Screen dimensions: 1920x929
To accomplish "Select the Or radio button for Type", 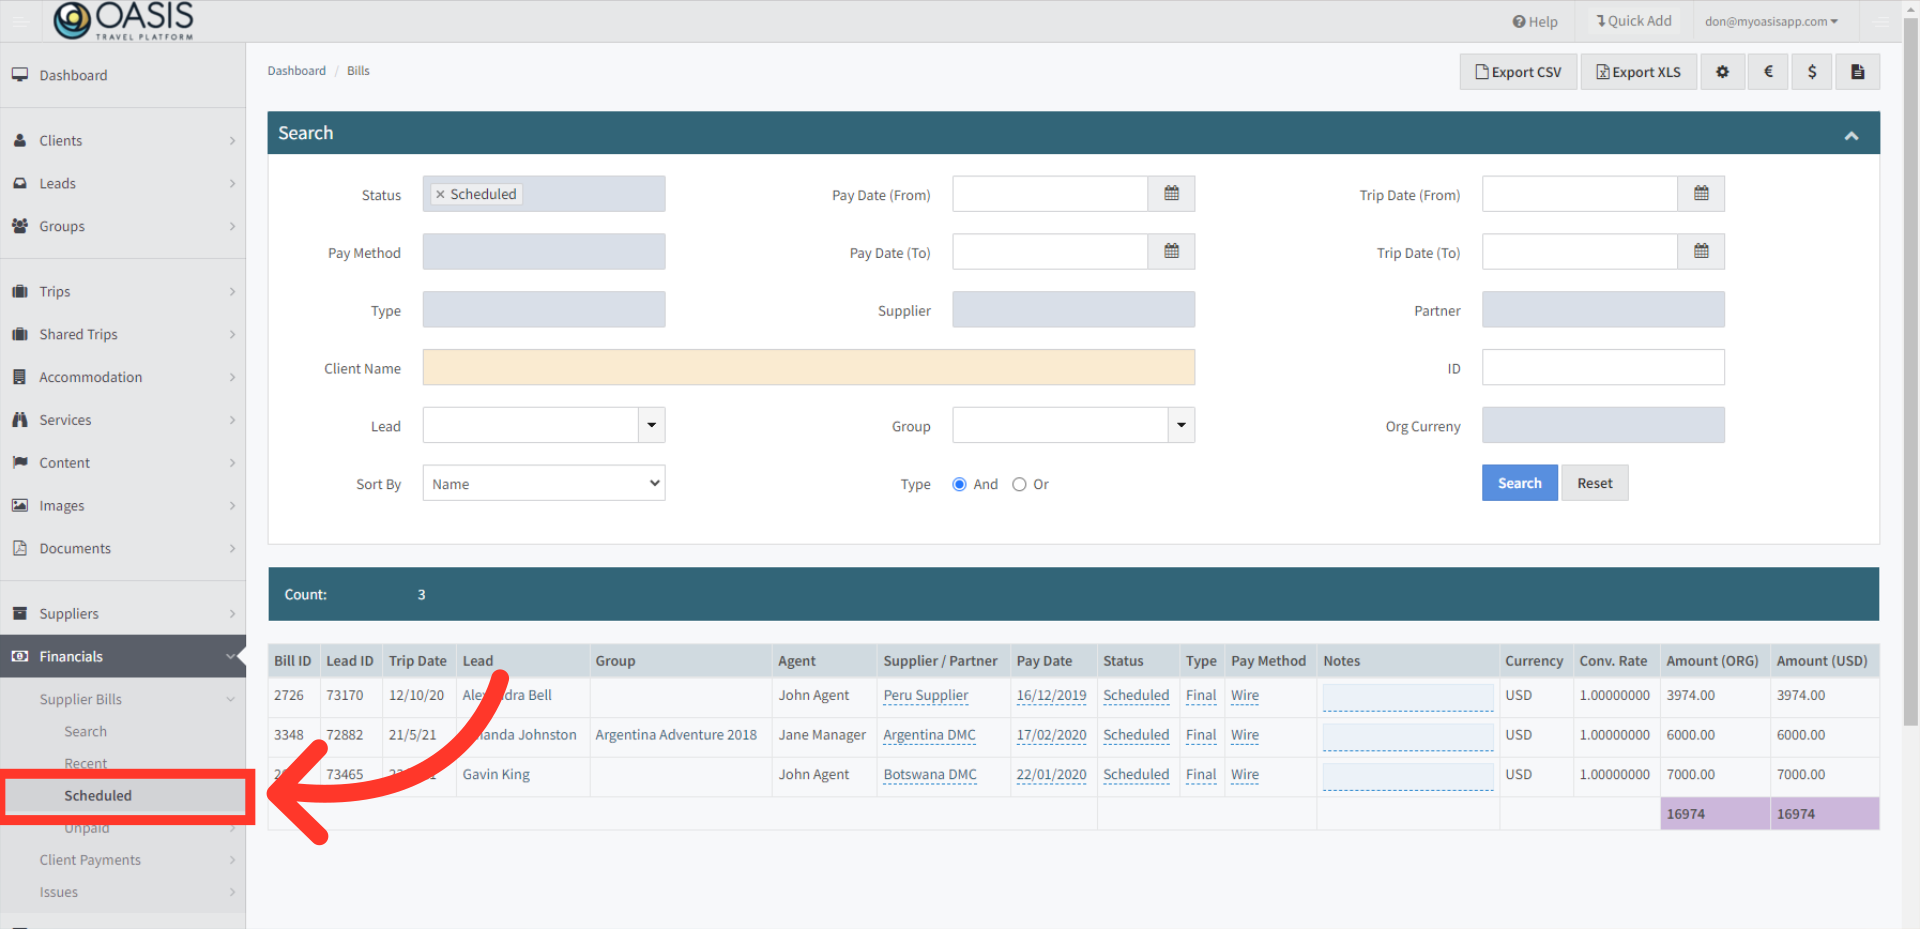I will tap(1019, 484).
